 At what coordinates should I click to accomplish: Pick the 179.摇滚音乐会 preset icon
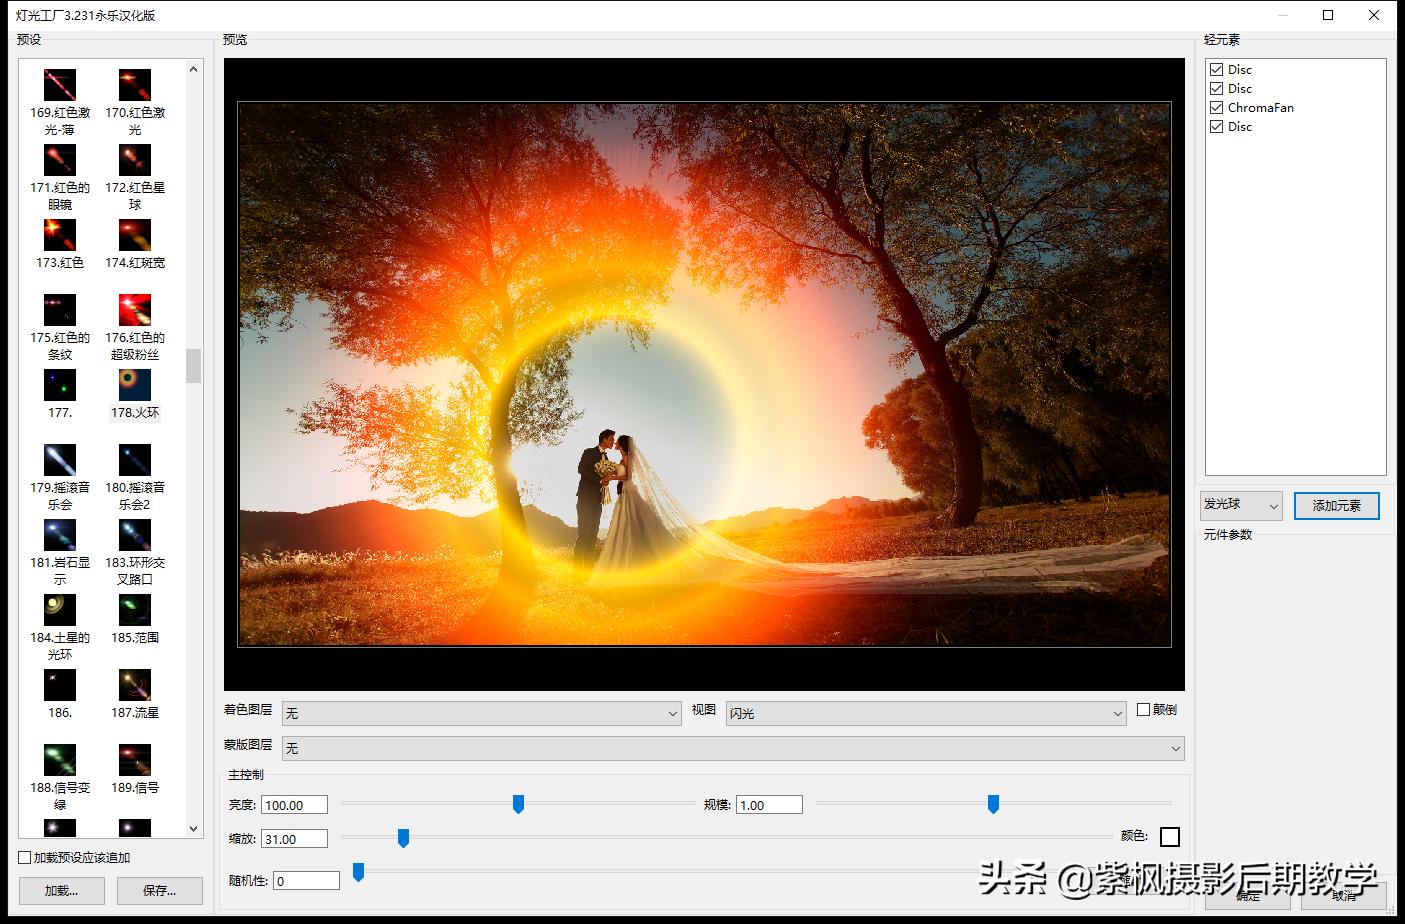pyautogui.click(x=60, y=460)
